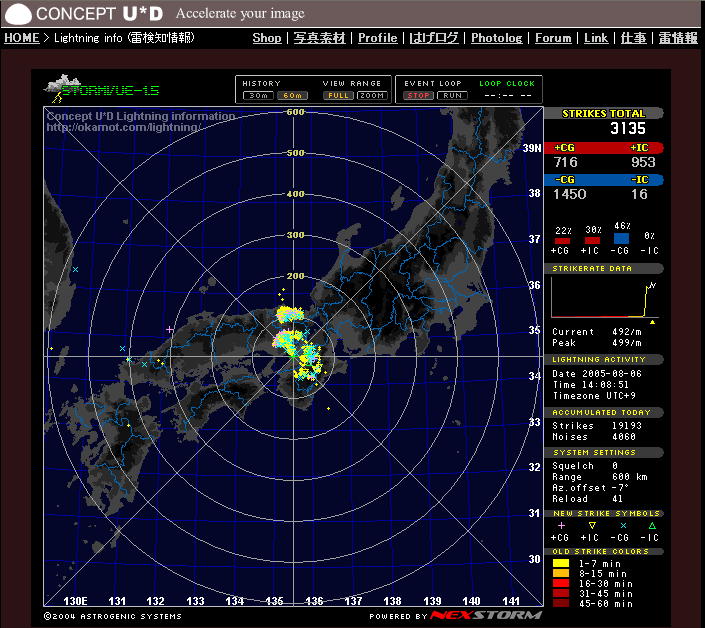Click the pink +CG strike symbol
The image size is (705, 628).
[561, 525]
